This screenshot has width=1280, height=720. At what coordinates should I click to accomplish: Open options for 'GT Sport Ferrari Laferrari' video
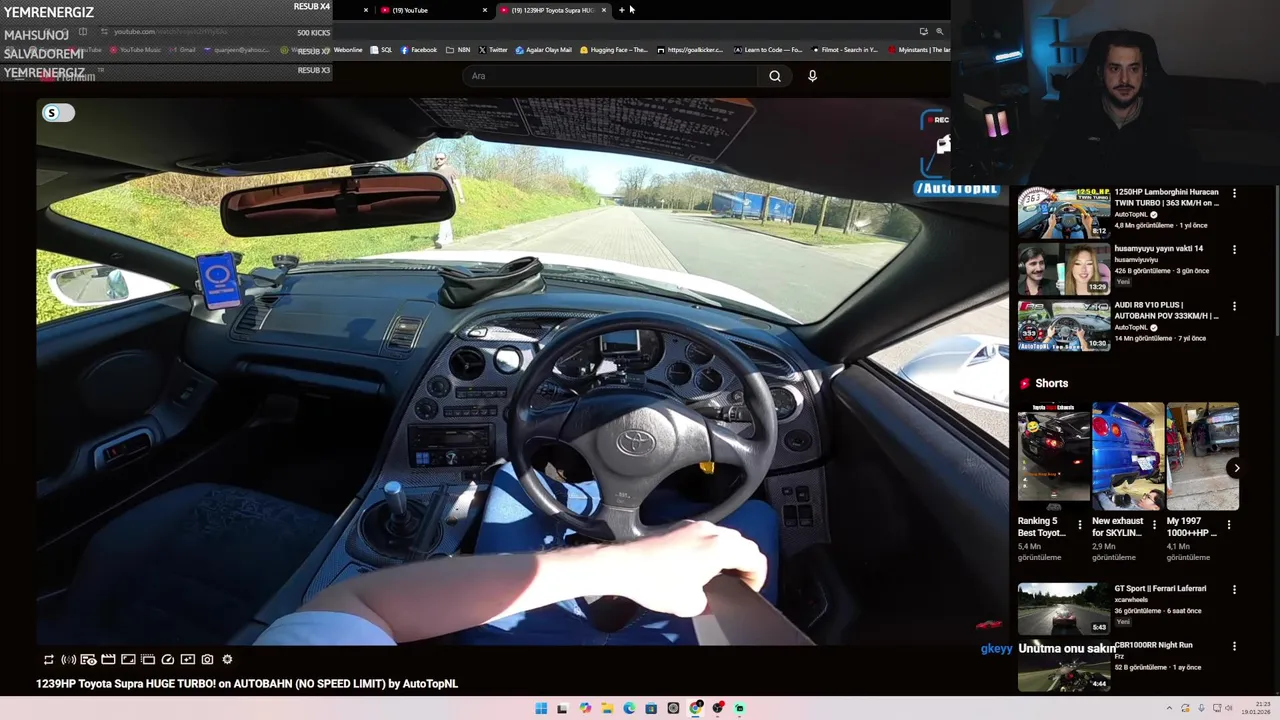point(1234,590)
